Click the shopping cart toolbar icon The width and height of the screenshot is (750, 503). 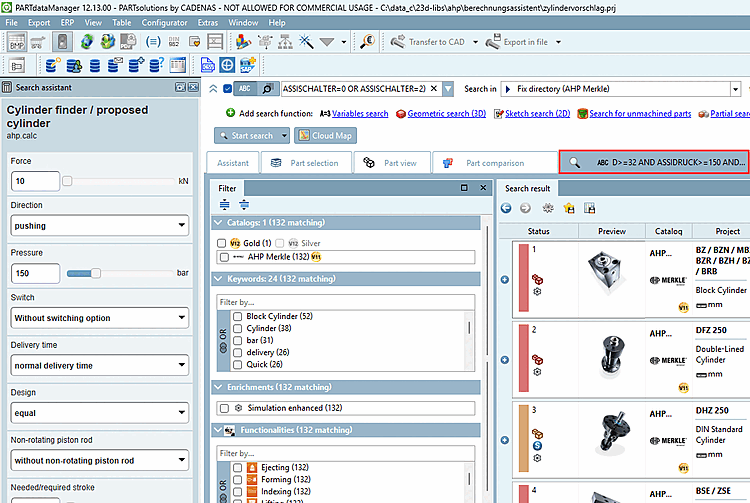[x=38, y=42]
